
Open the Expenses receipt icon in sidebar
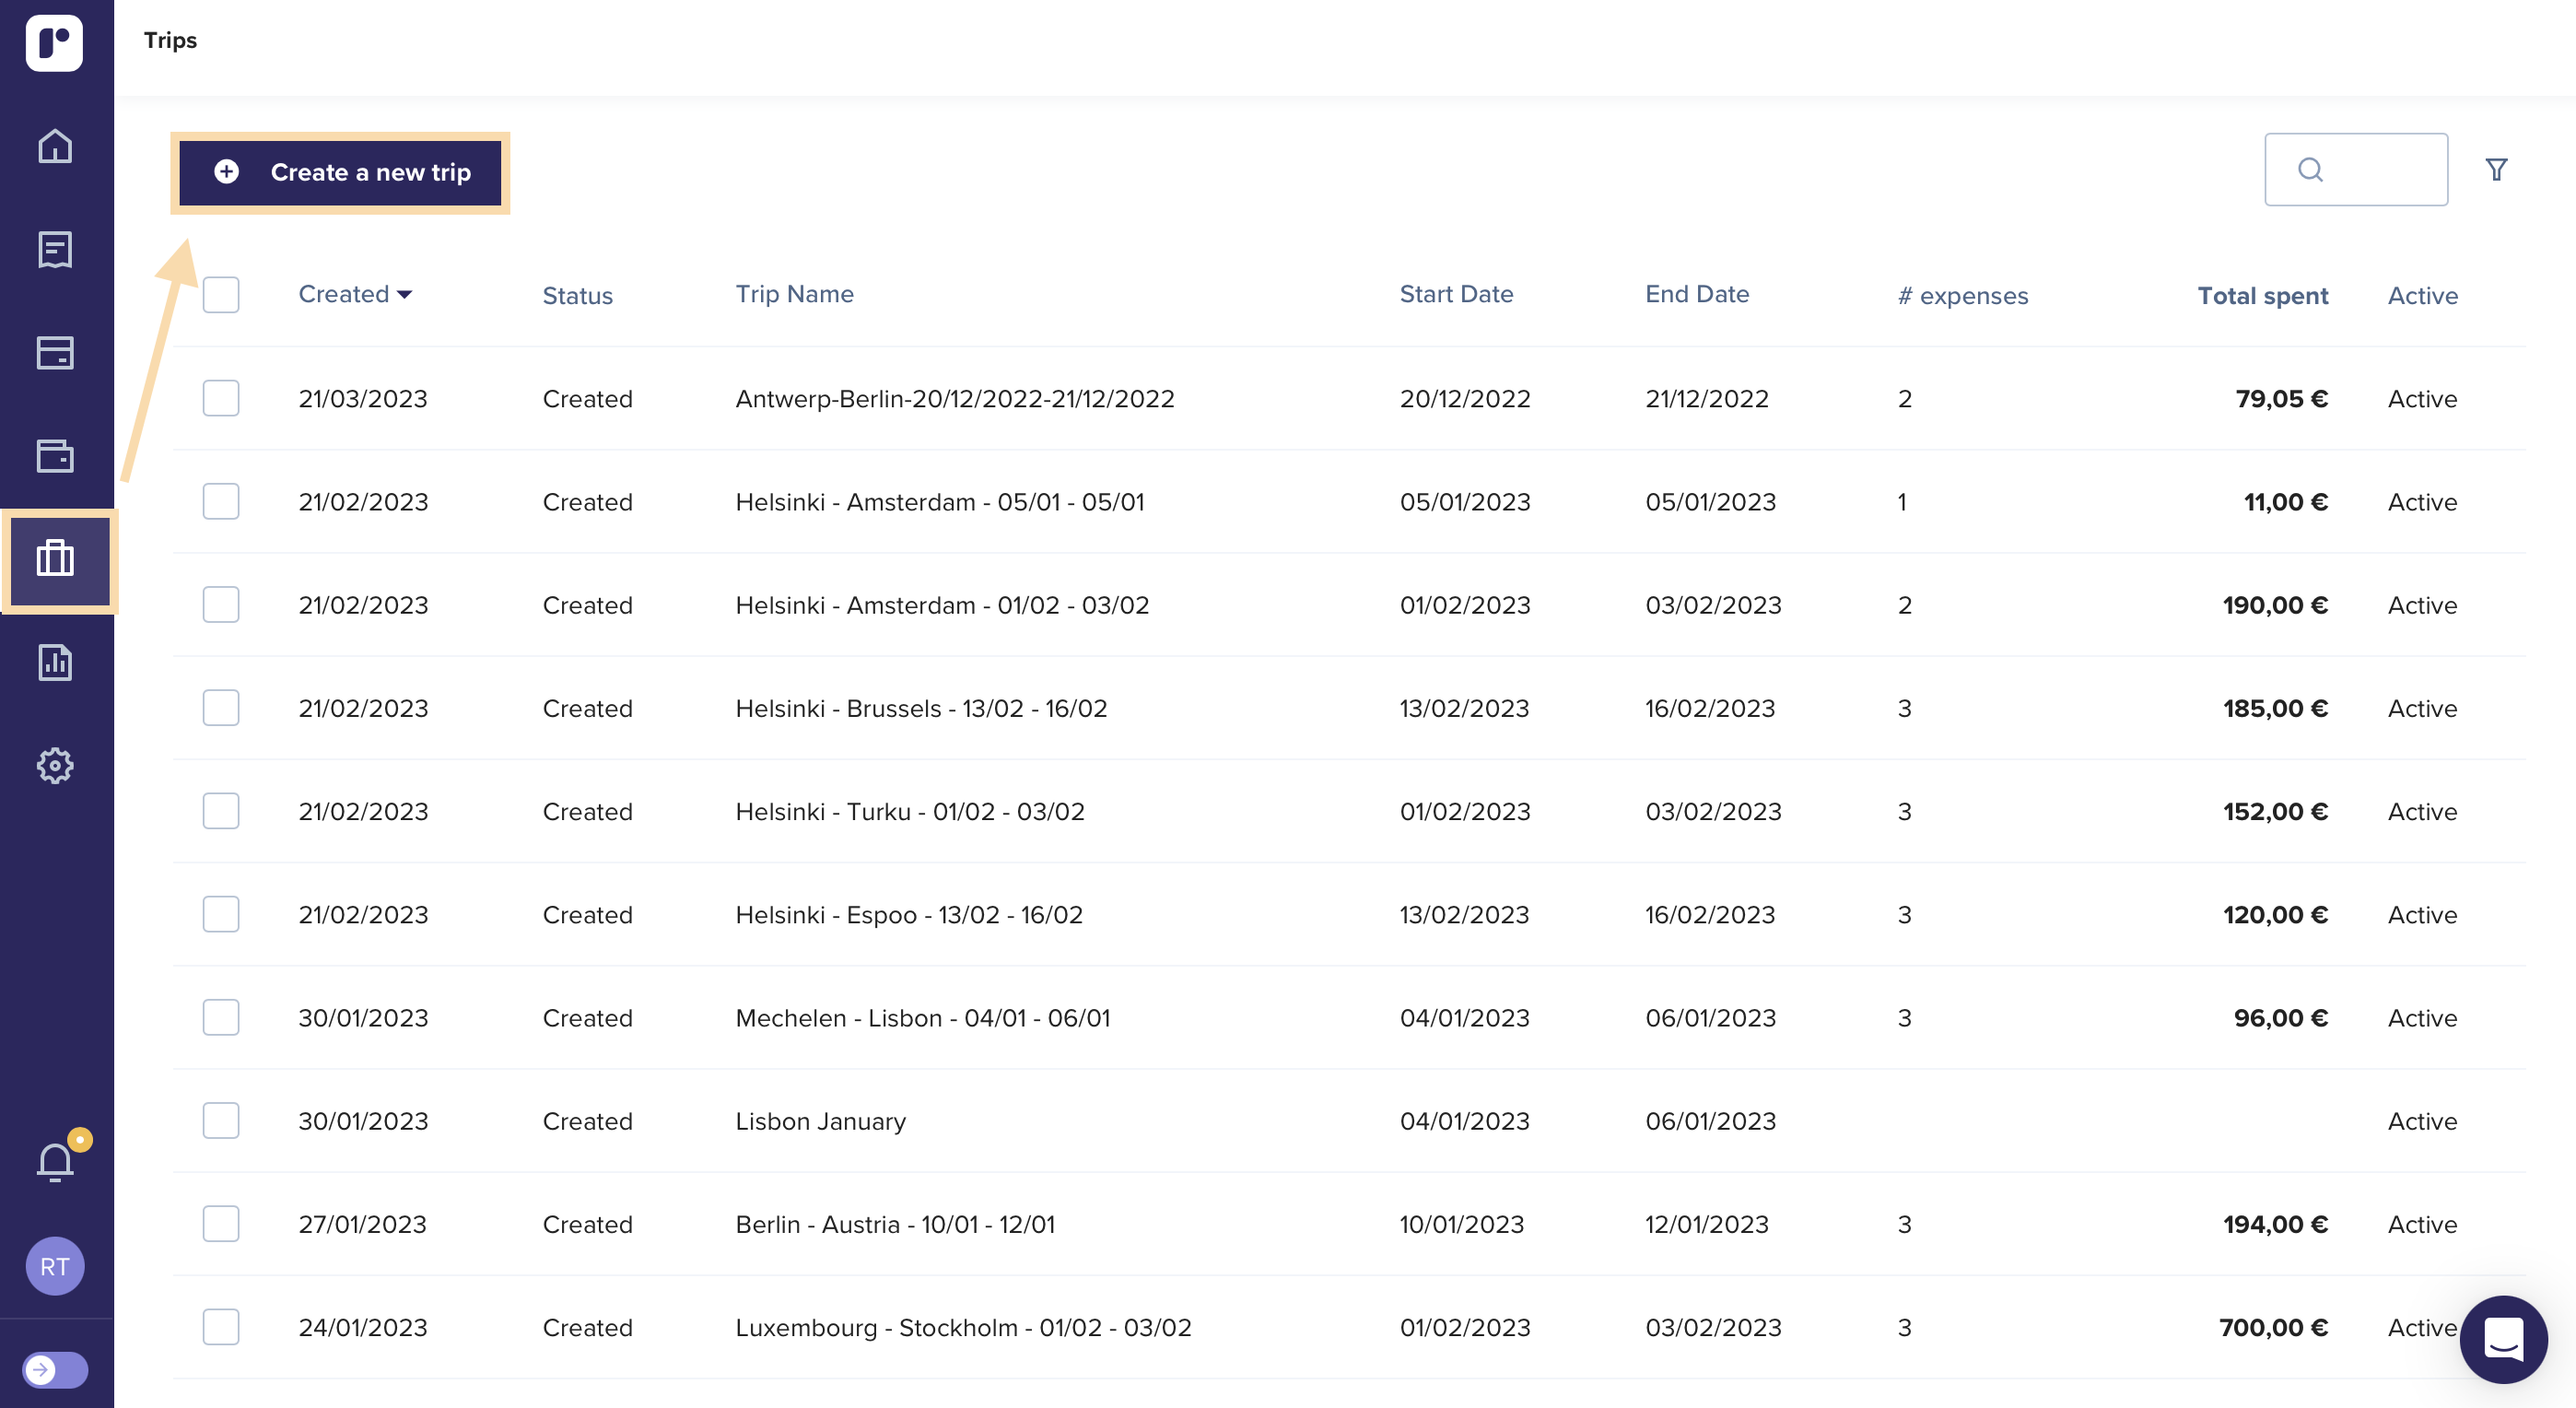[55, 249]
